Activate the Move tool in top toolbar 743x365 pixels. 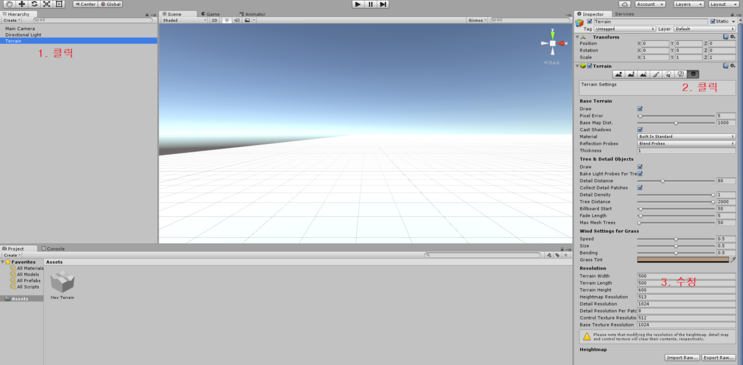(x=21, y=4)
